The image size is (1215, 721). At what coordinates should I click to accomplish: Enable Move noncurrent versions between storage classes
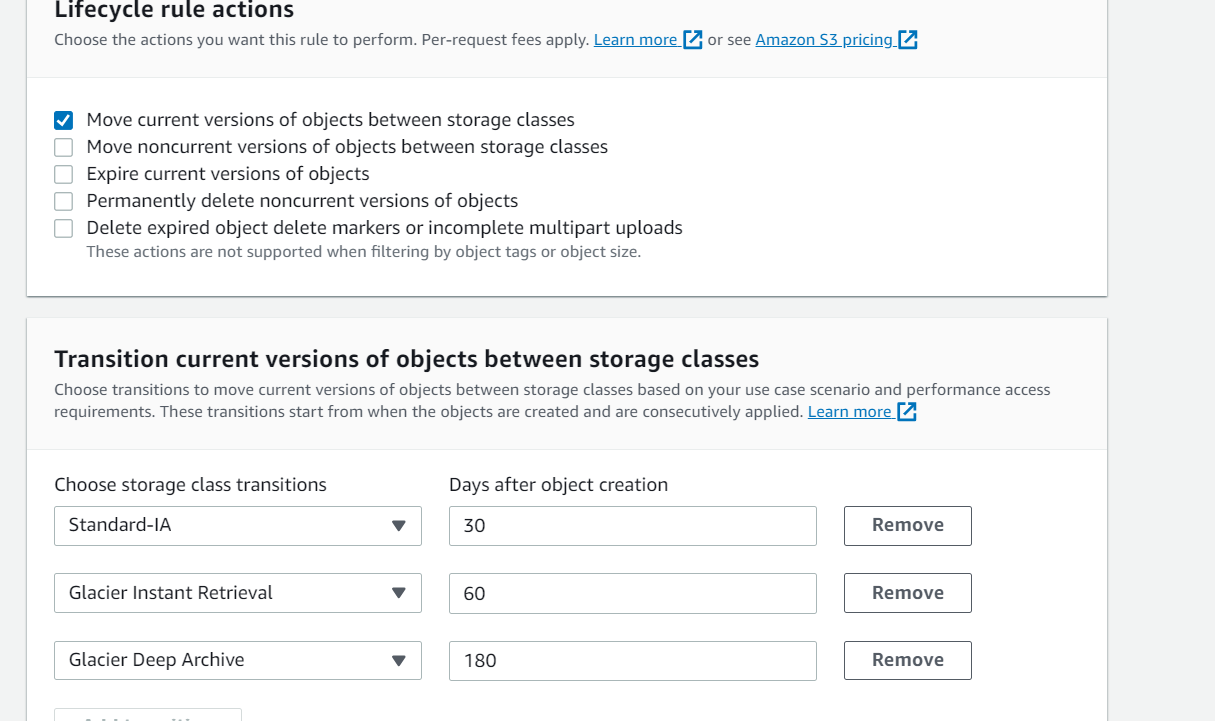(64, 147)
